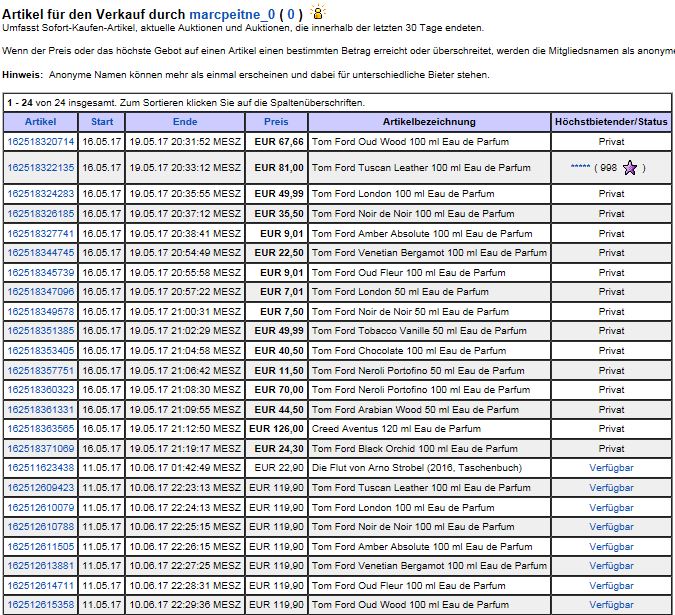The height and width of the screenshot is (615, 675).
Task: Open item 162518363565
Action: pos(41,429)
